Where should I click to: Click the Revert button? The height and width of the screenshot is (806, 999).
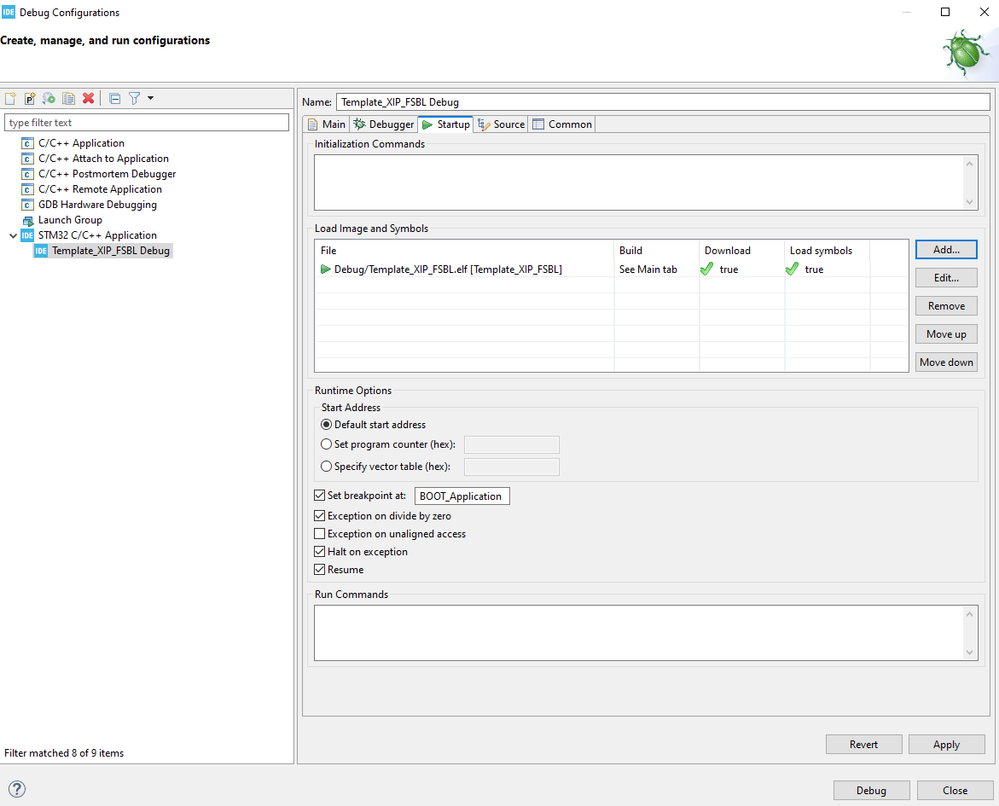pos(864,744)
